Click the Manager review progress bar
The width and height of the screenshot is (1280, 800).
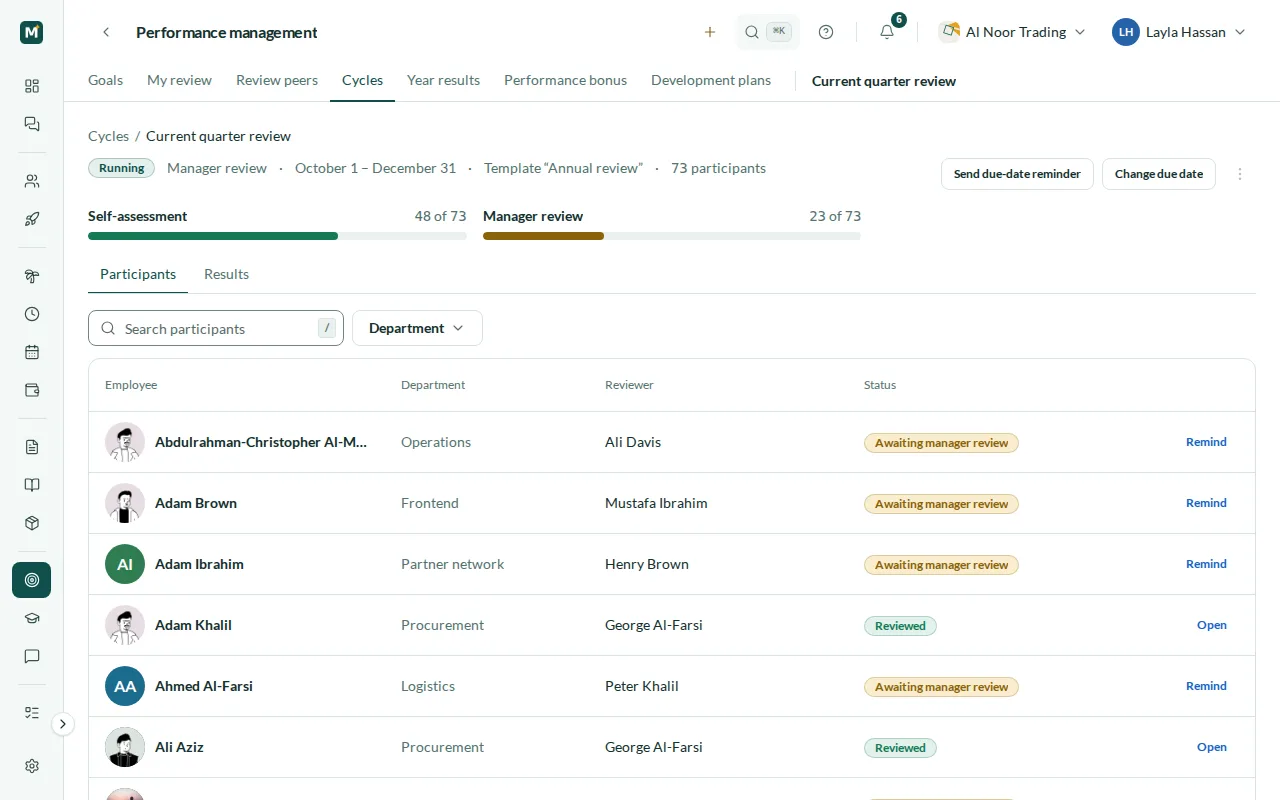[x=672, y=236]
